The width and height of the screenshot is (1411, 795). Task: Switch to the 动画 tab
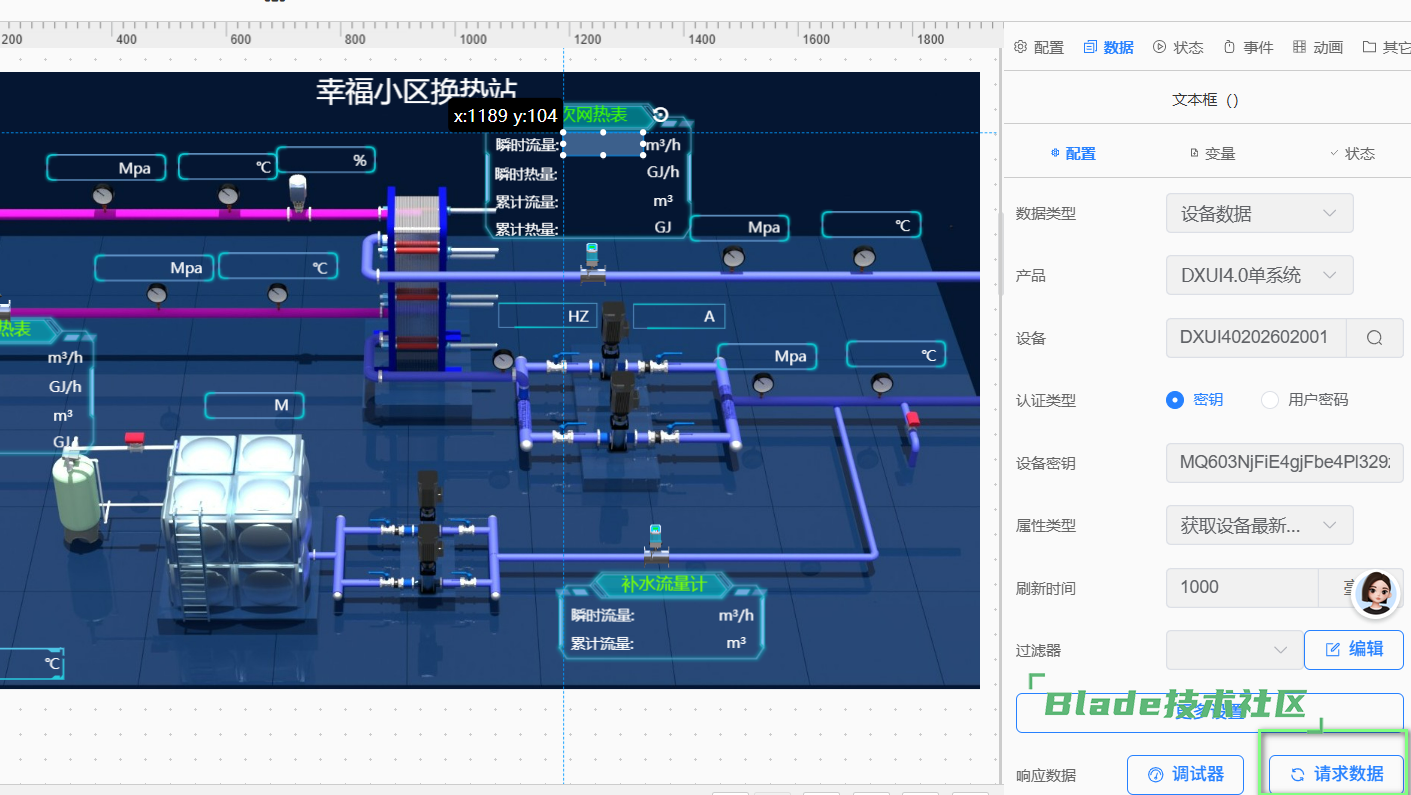tap(1317, 47)
